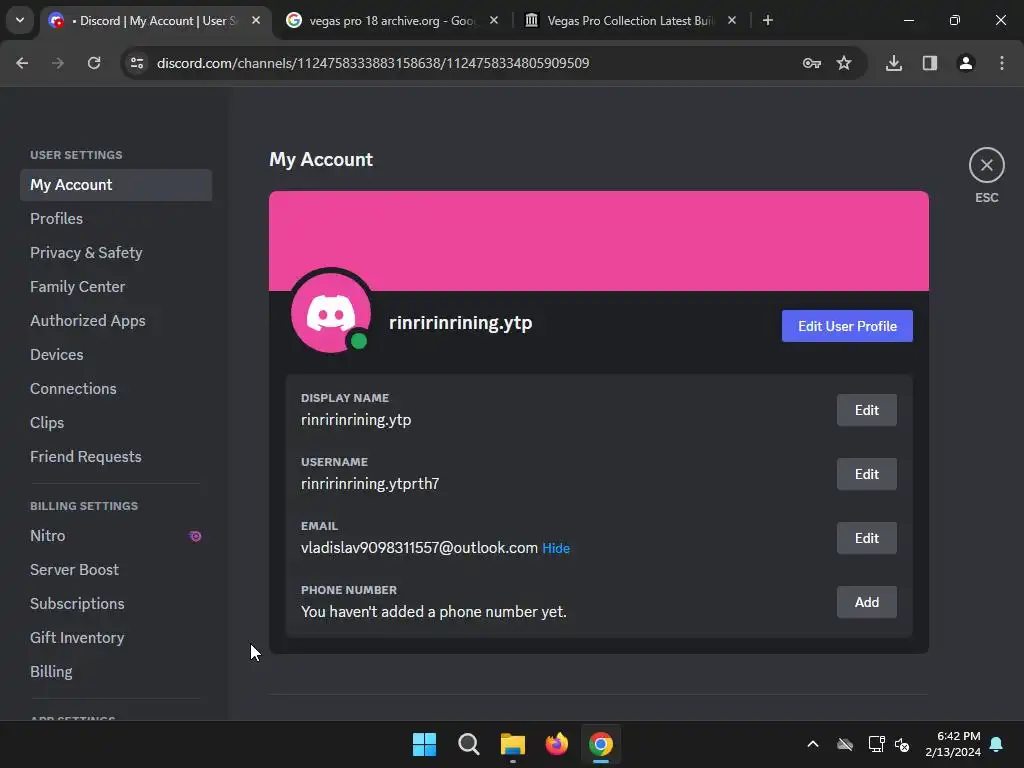Open site information icon in address bar

[x=137, y=63]
